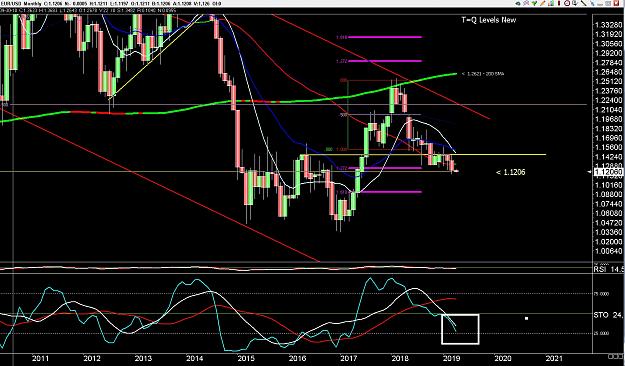Click the 75.0000 level on the stochastic scale
This screenshot has width=625, height=366.
pos(602,293)
